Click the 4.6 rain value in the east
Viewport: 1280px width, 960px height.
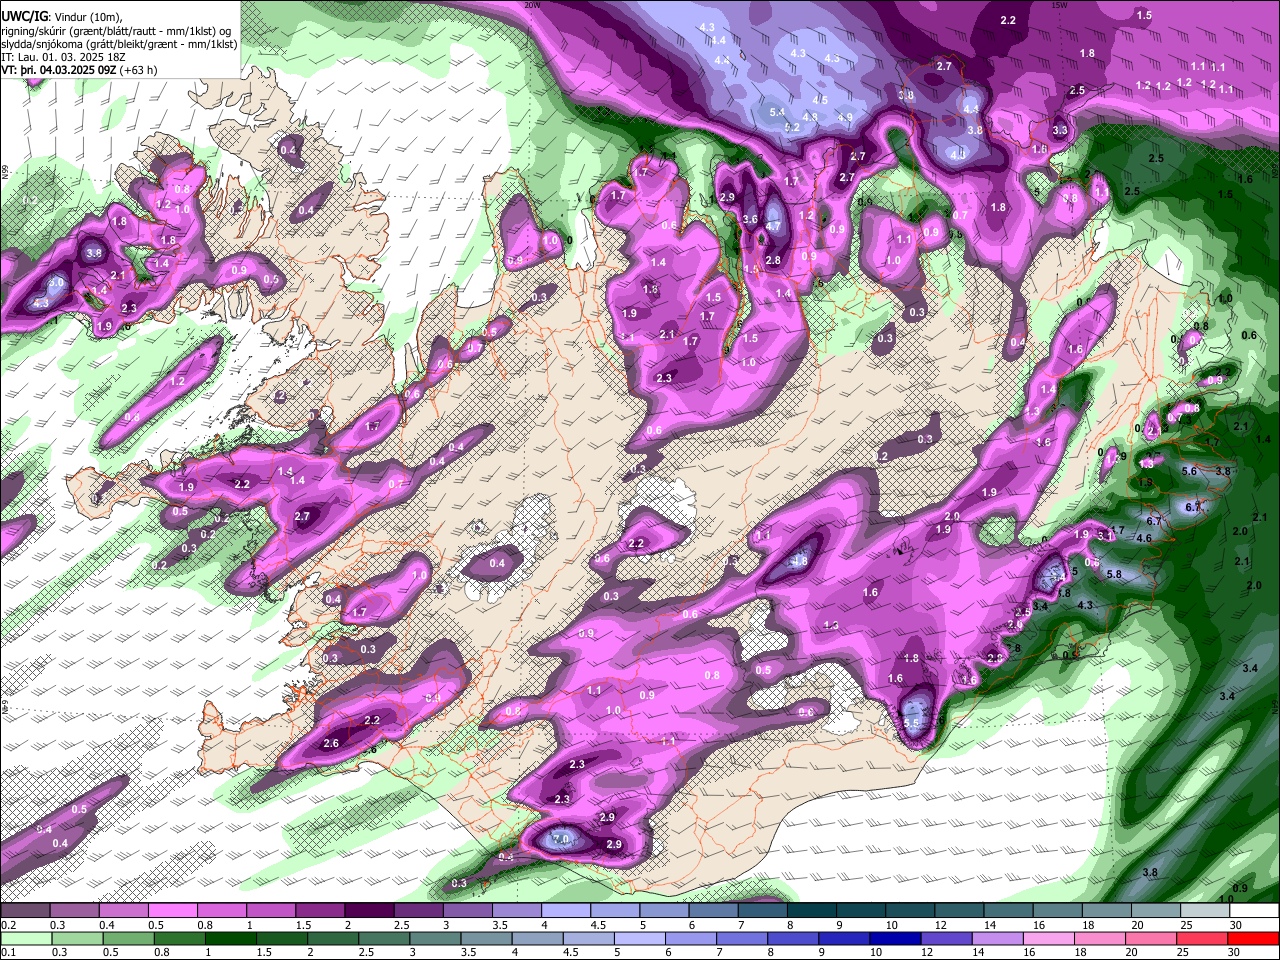(x=1144, y=538)
